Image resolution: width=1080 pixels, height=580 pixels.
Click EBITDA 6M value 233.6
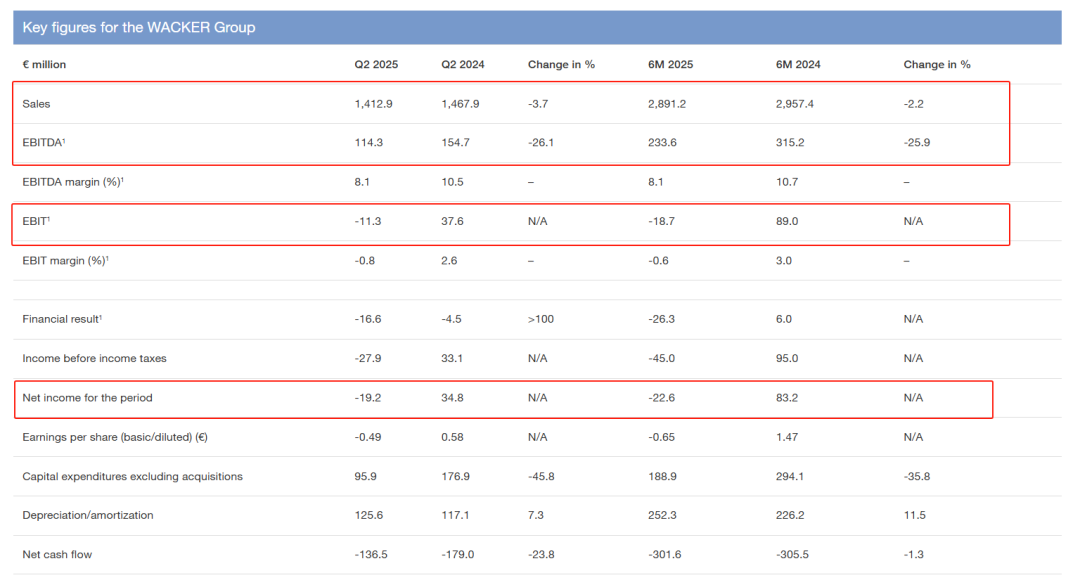click(x=662, y=143)
